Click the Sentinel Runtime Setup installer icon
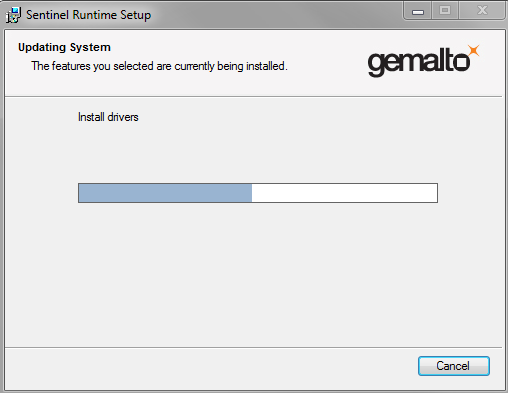 (x=13, y=15)
